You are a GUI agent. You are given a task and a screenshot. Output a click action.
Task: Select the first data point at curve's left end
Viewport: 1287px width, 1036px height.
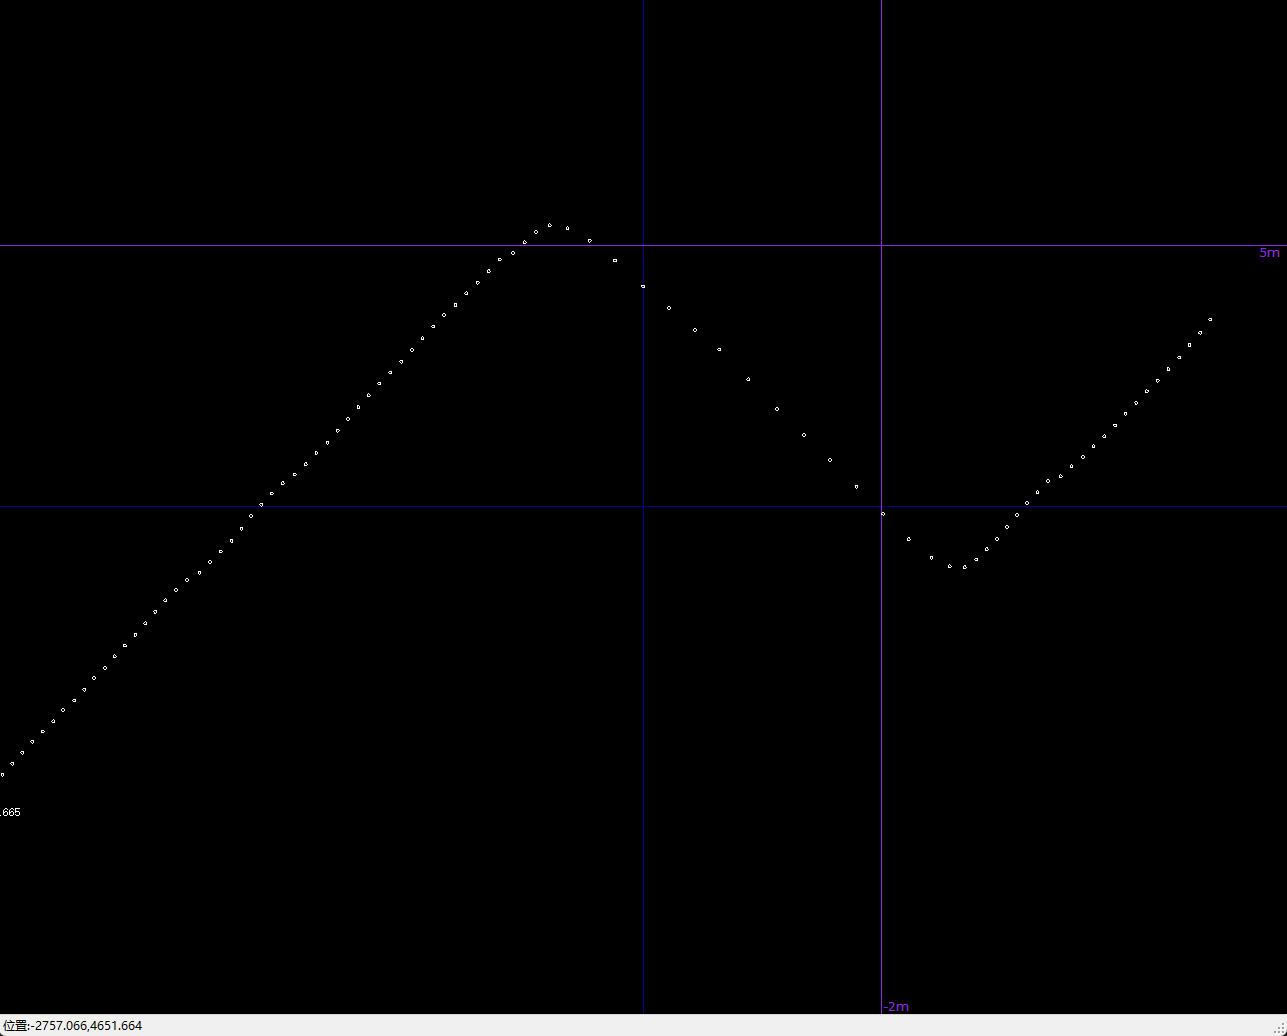coord(2,775)
